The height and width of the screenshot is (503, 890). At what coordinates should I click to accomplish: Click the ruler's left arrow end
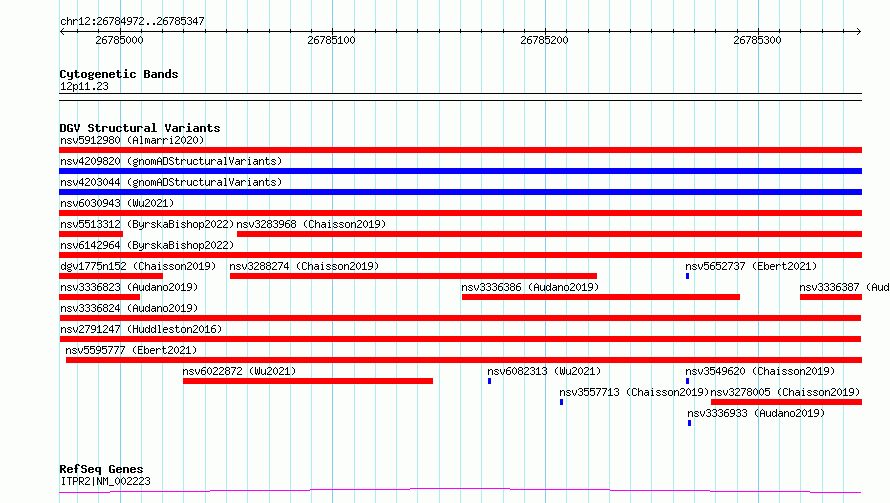[x=62, y=31]
